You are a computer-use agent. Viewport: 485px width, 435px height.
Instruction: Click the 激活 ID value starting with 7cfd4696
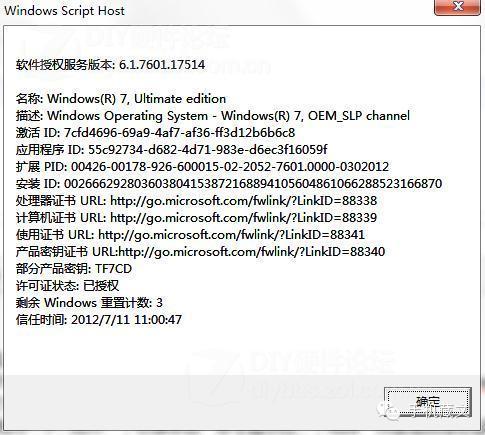tap(179, 133)
